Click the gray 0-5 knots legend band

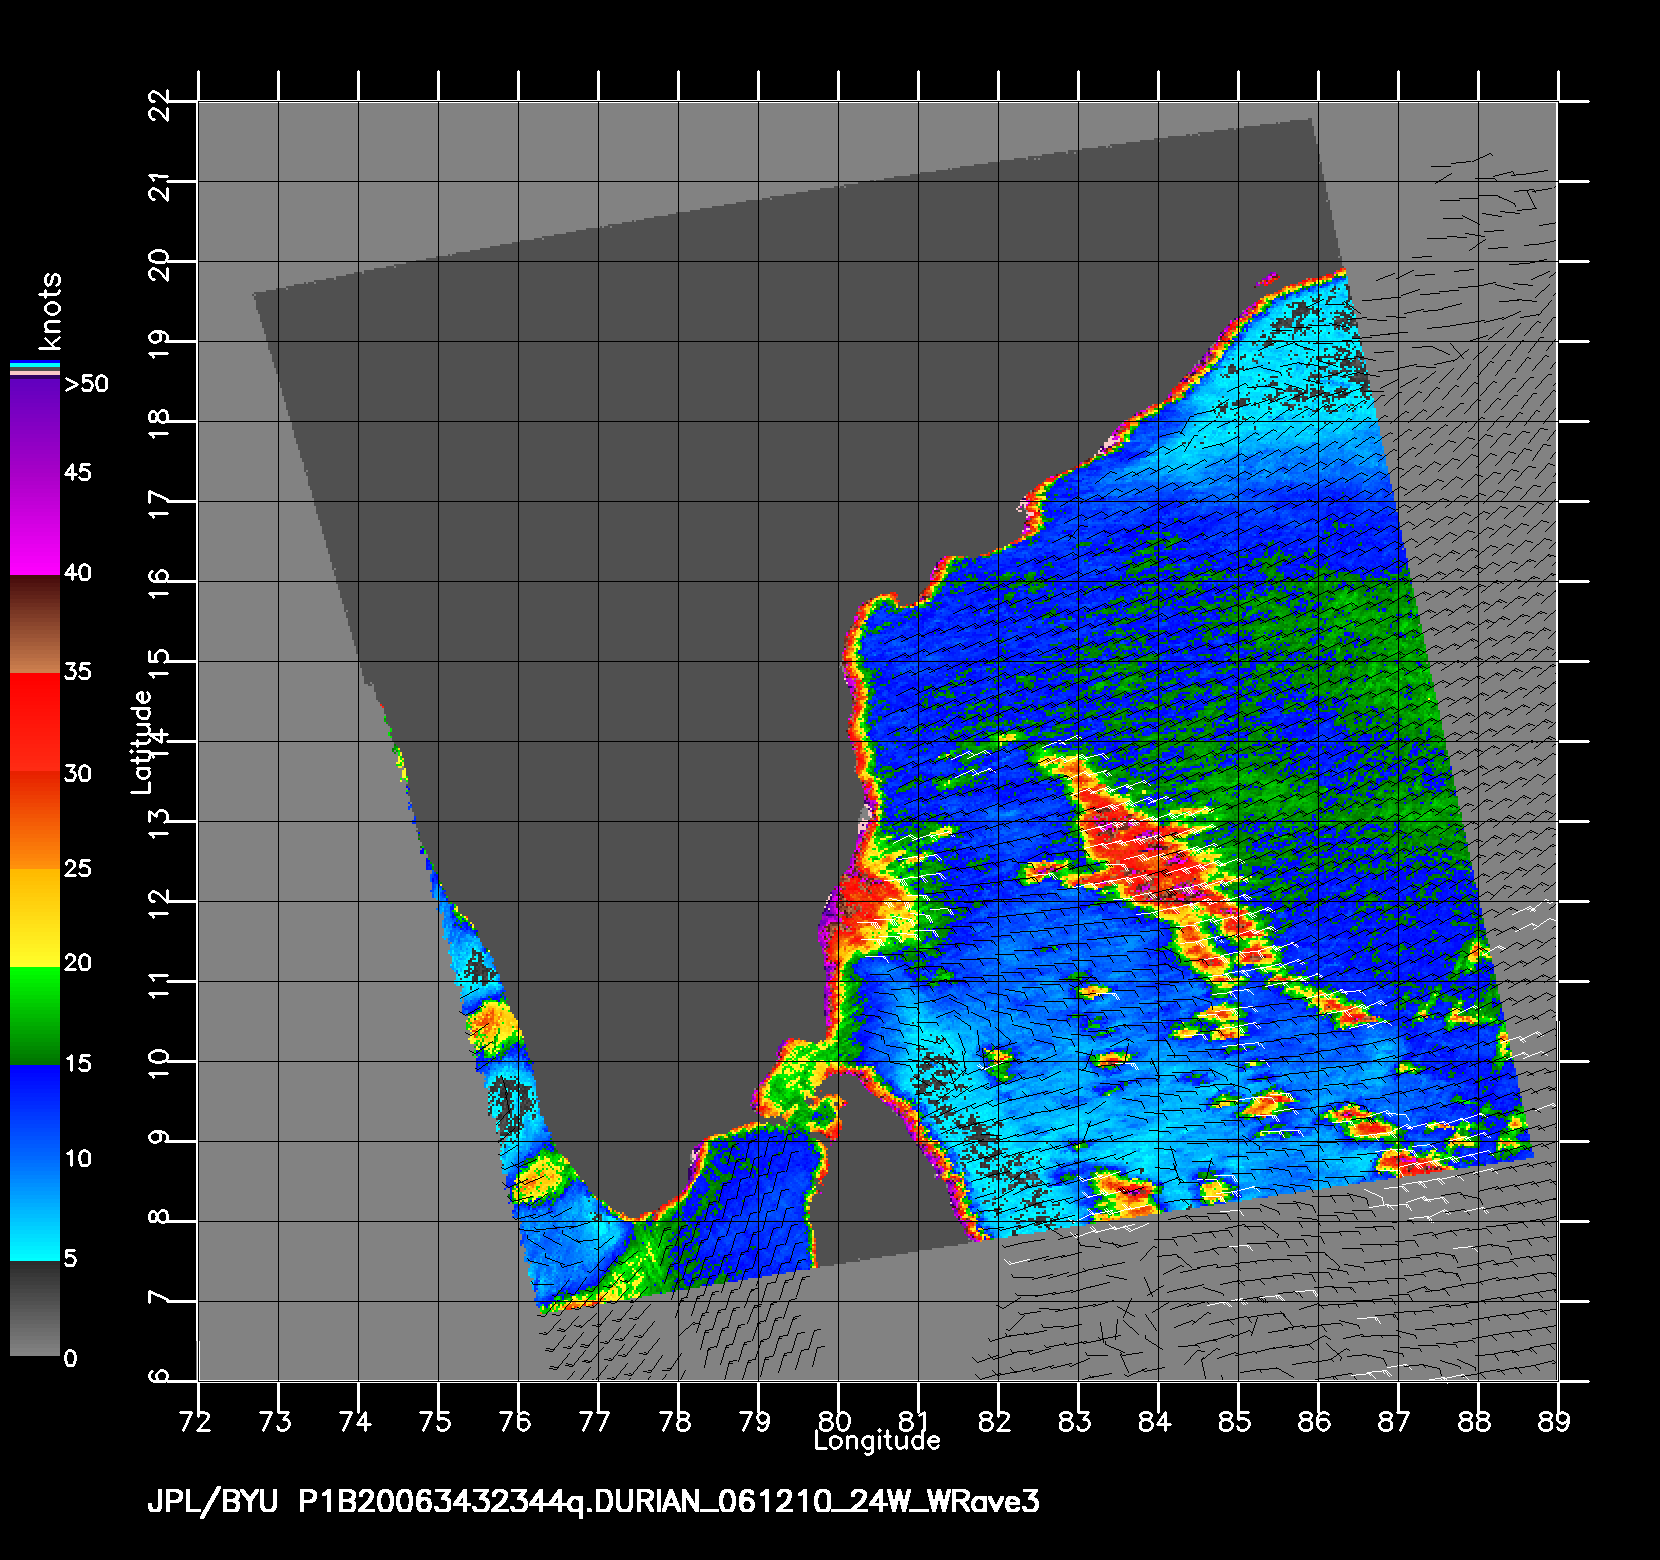tap(34, 1309)
